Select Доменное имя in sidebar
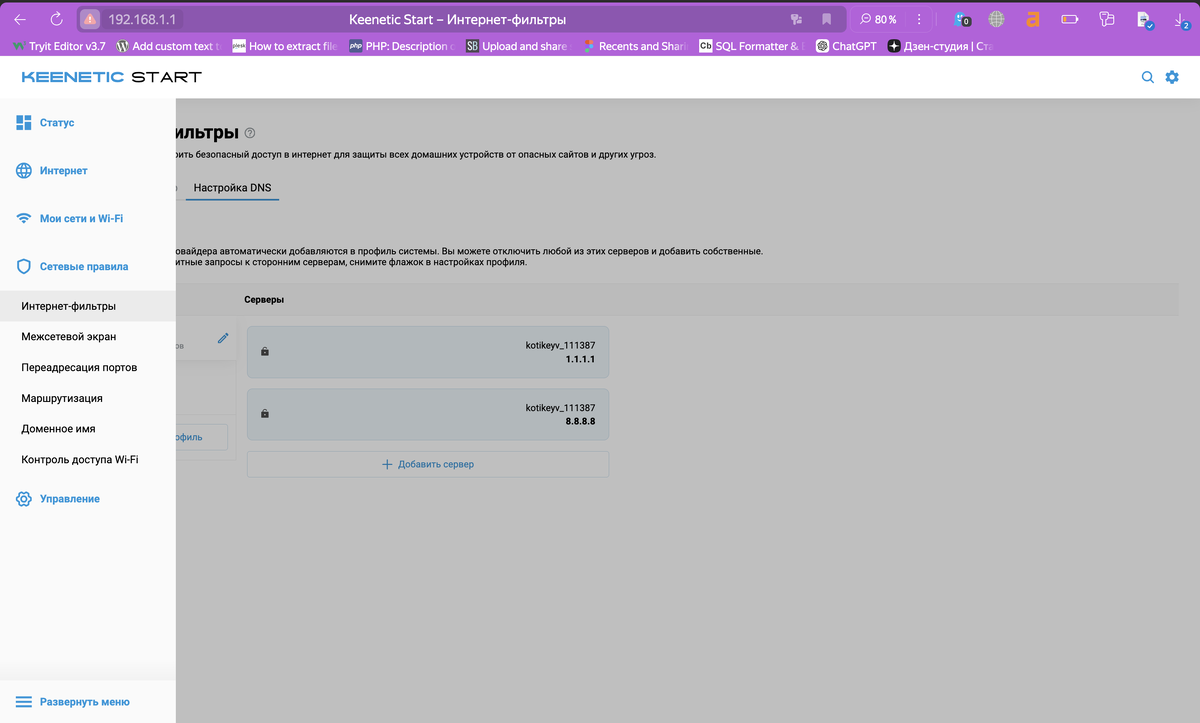Screen dimensions: 1200x723 (87, 428)
